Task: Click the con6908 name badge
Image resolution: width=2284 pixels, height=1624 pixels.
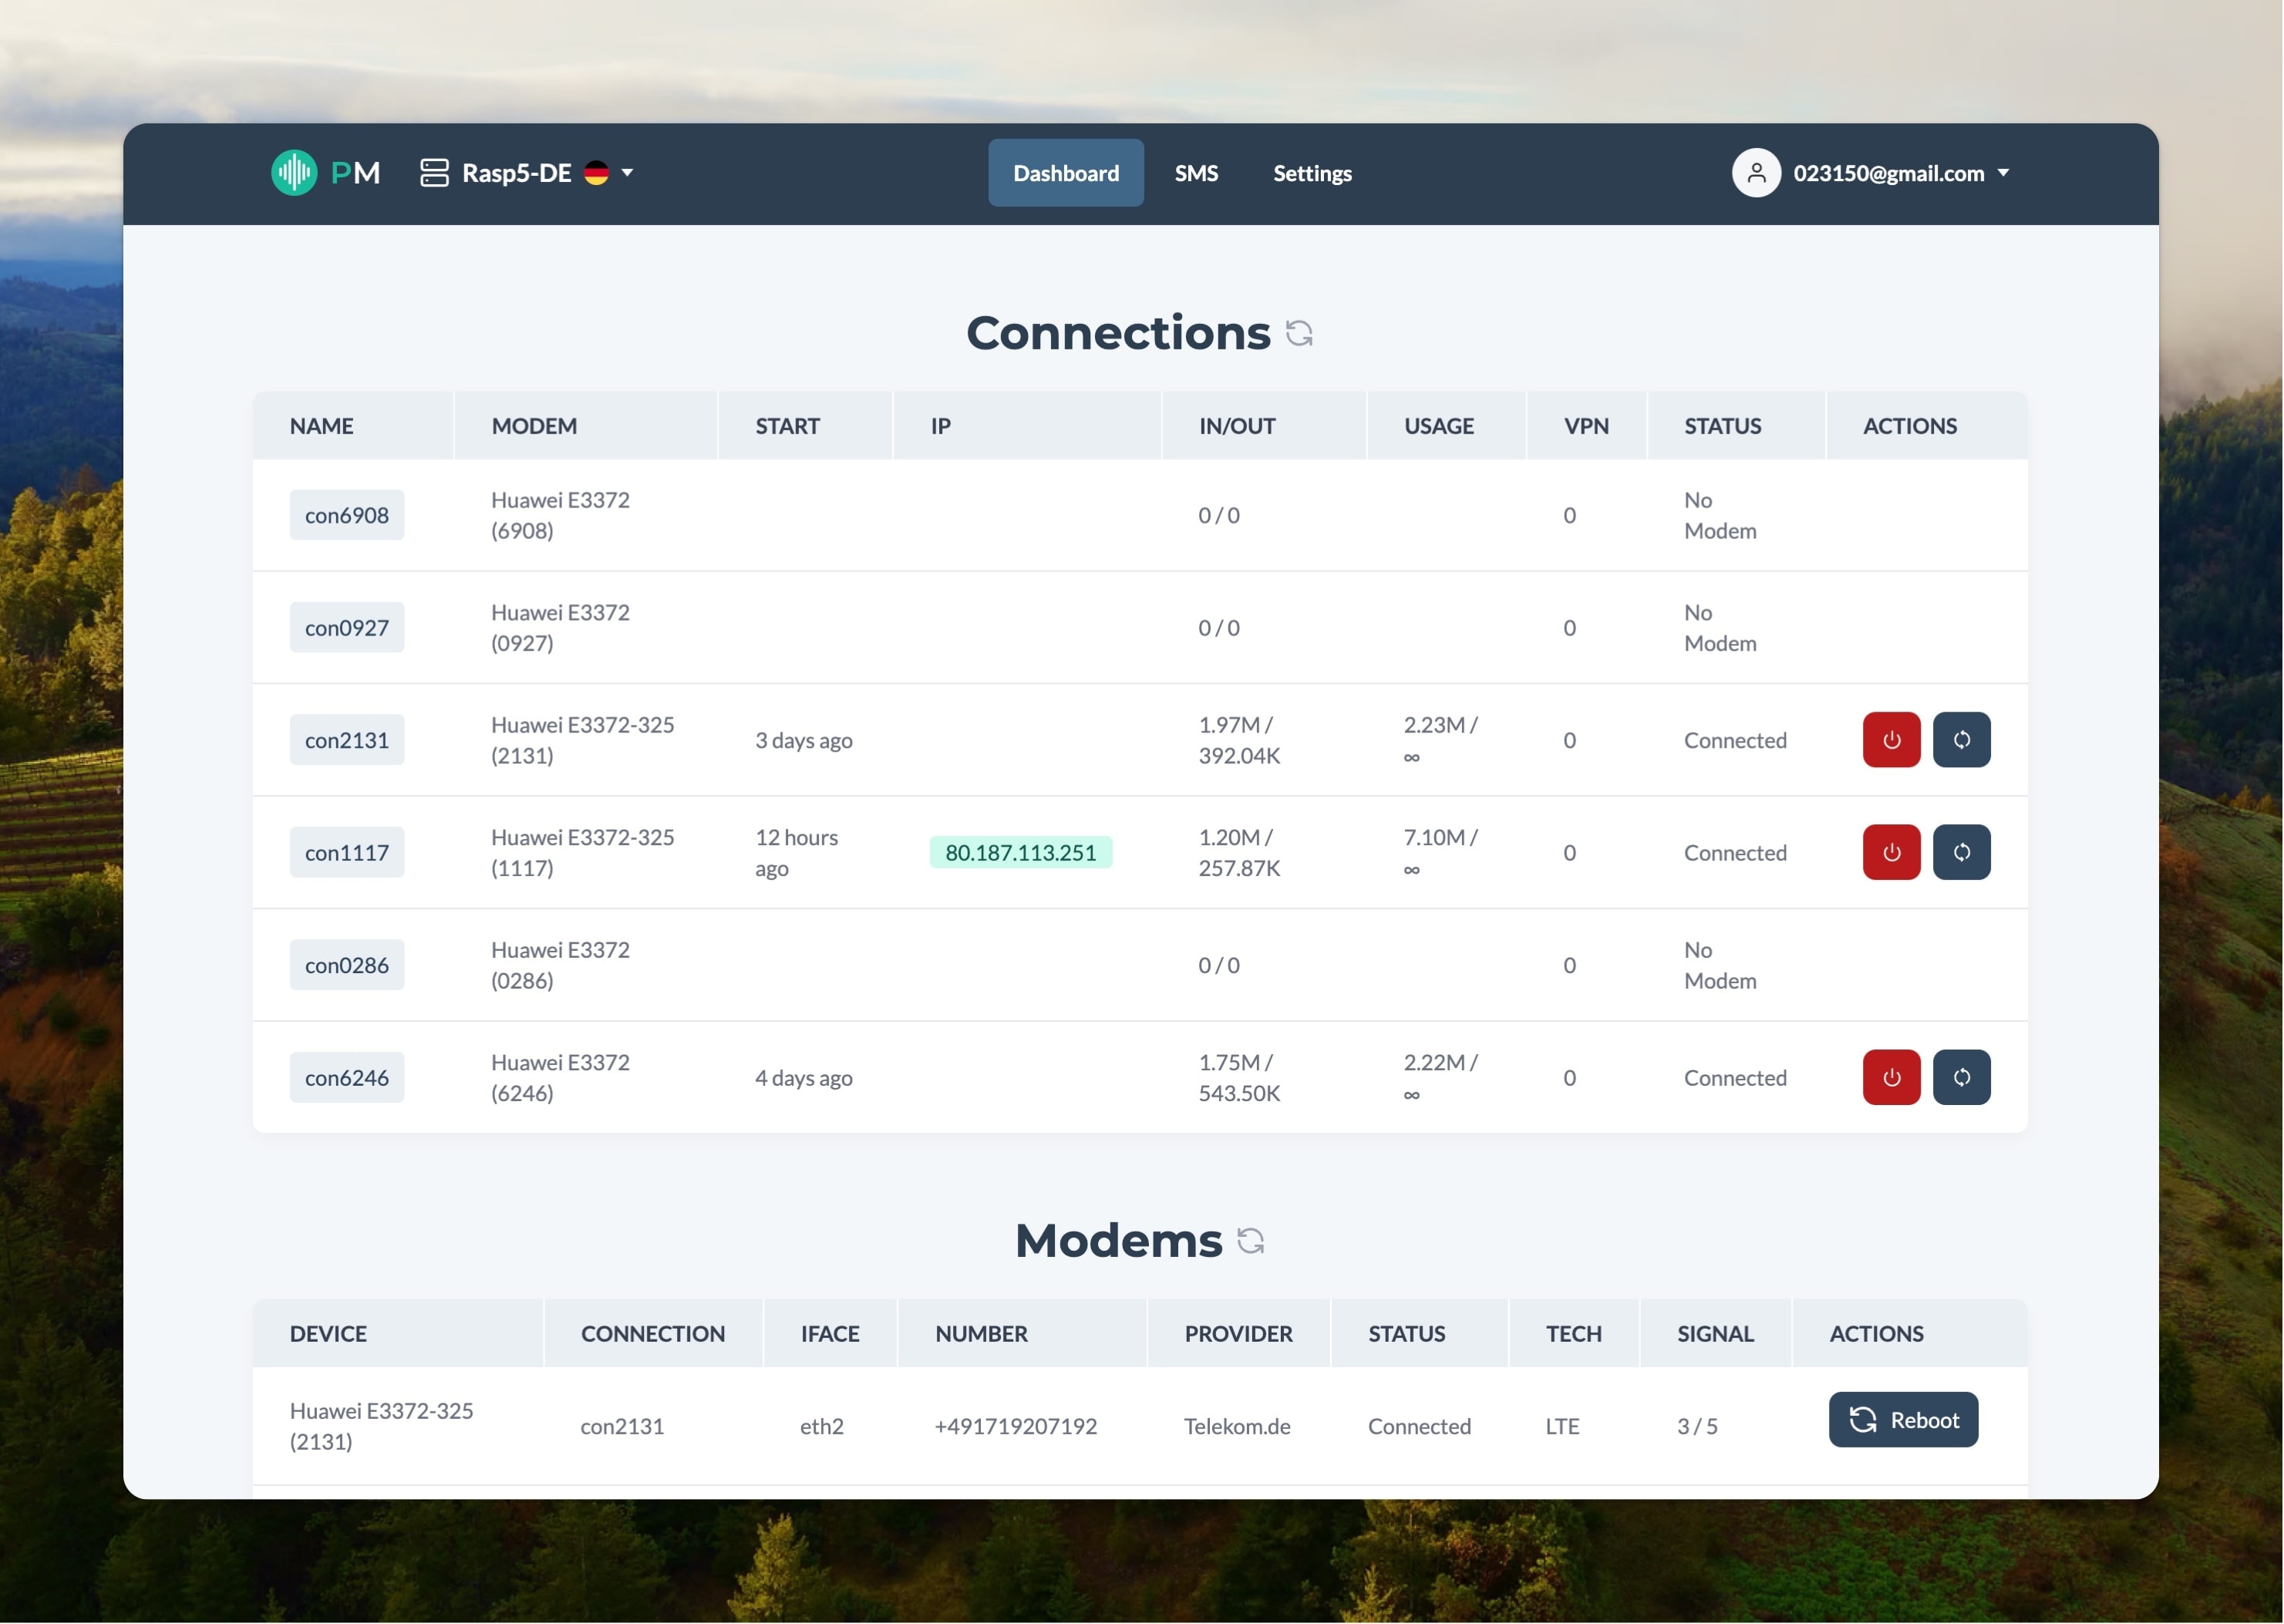Action: point(346,515)
